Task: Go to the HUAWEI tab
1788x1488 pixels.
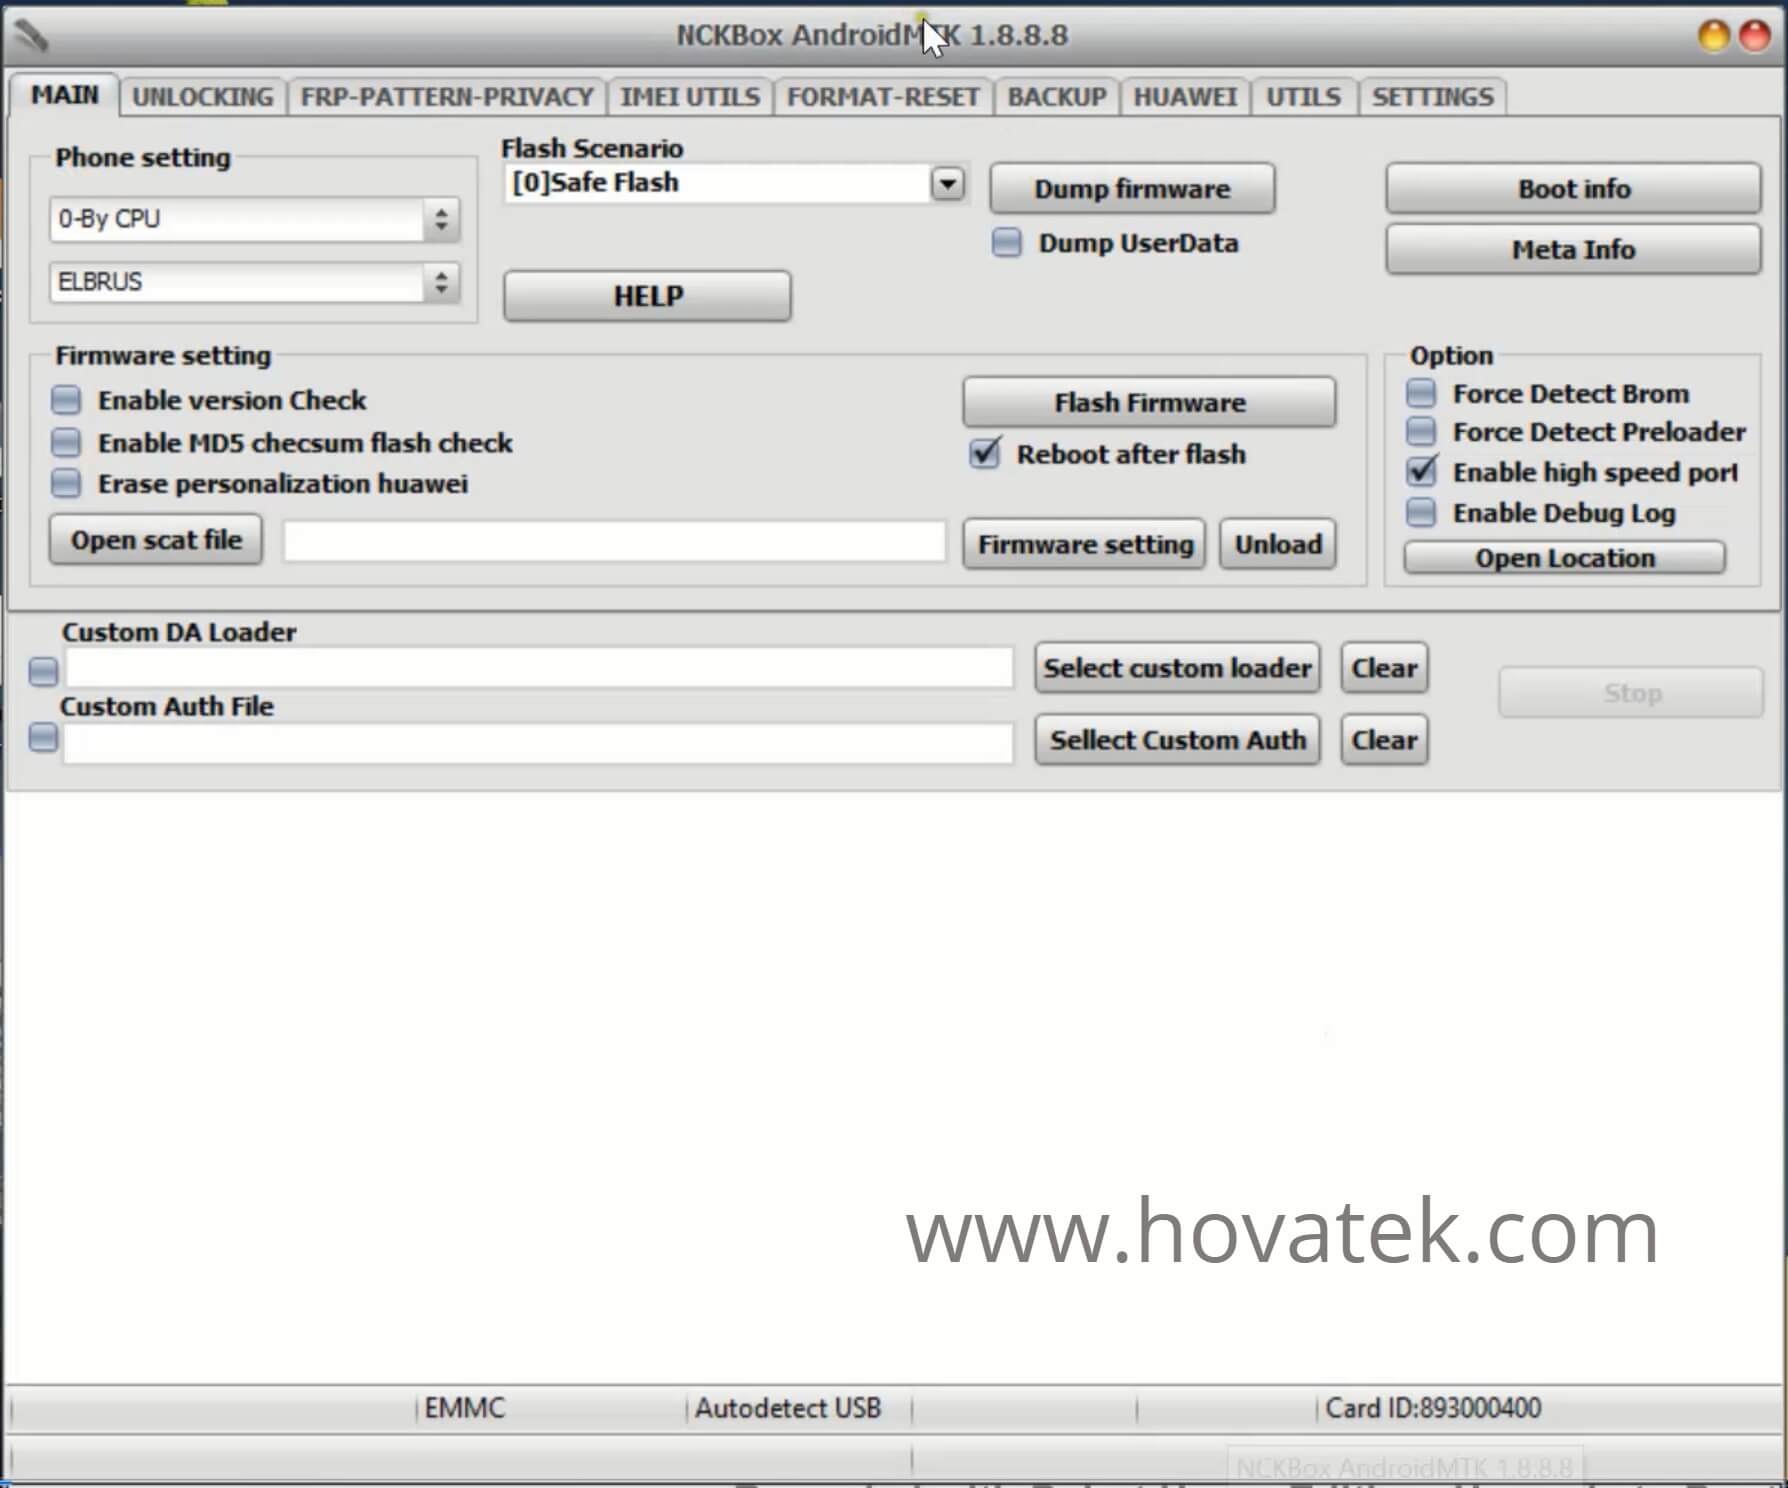Action: tap(1185, 96)
